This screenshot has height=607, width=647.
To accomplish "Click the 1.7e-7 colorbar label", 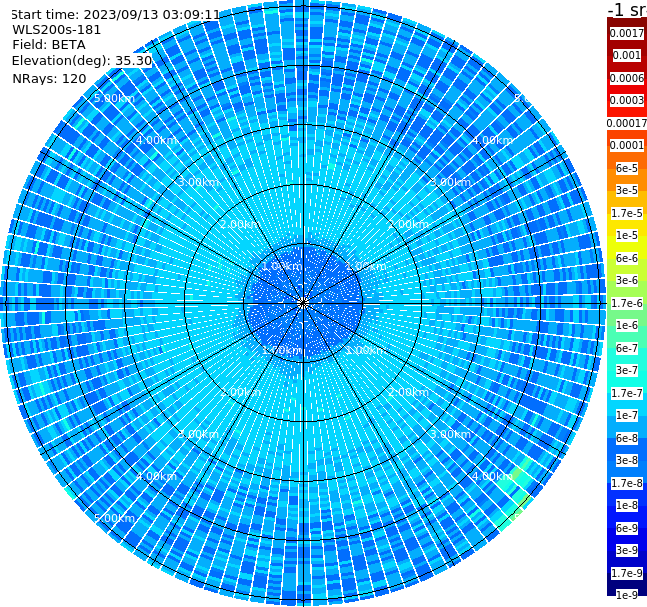I will tap(627, 393).
